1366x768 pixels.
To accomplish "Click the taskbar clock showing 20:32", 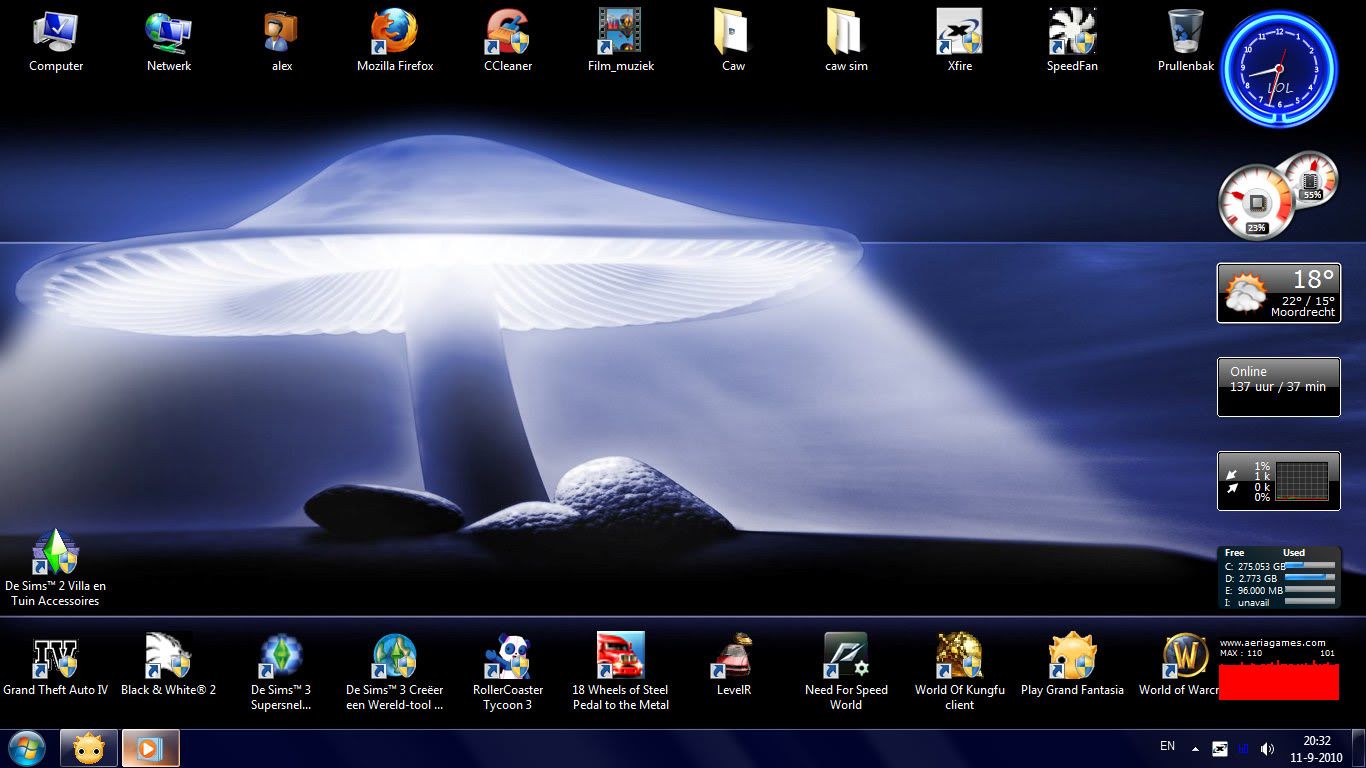I will pos(1317,749).
